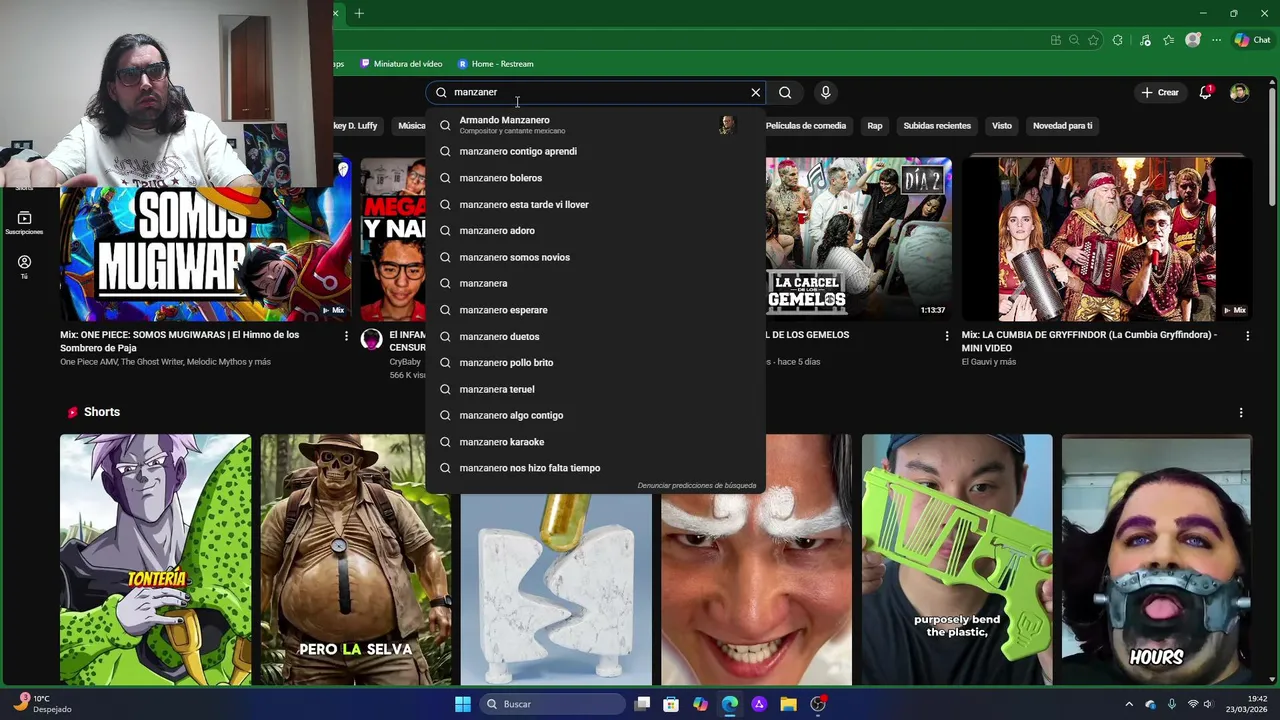Open the app install icon in address bar
The width and height of the screenshot is (1280, 720).
1055,40
